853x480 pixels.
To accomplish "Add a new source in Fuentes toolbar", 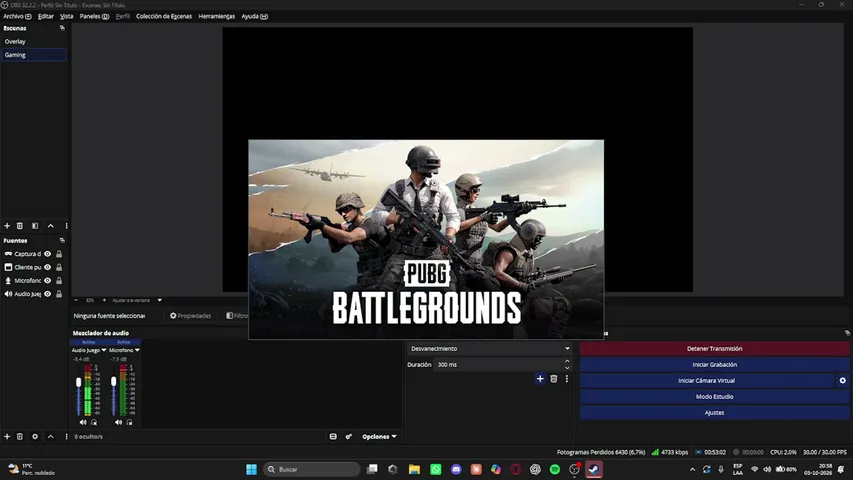I will [x=7, y=436].
